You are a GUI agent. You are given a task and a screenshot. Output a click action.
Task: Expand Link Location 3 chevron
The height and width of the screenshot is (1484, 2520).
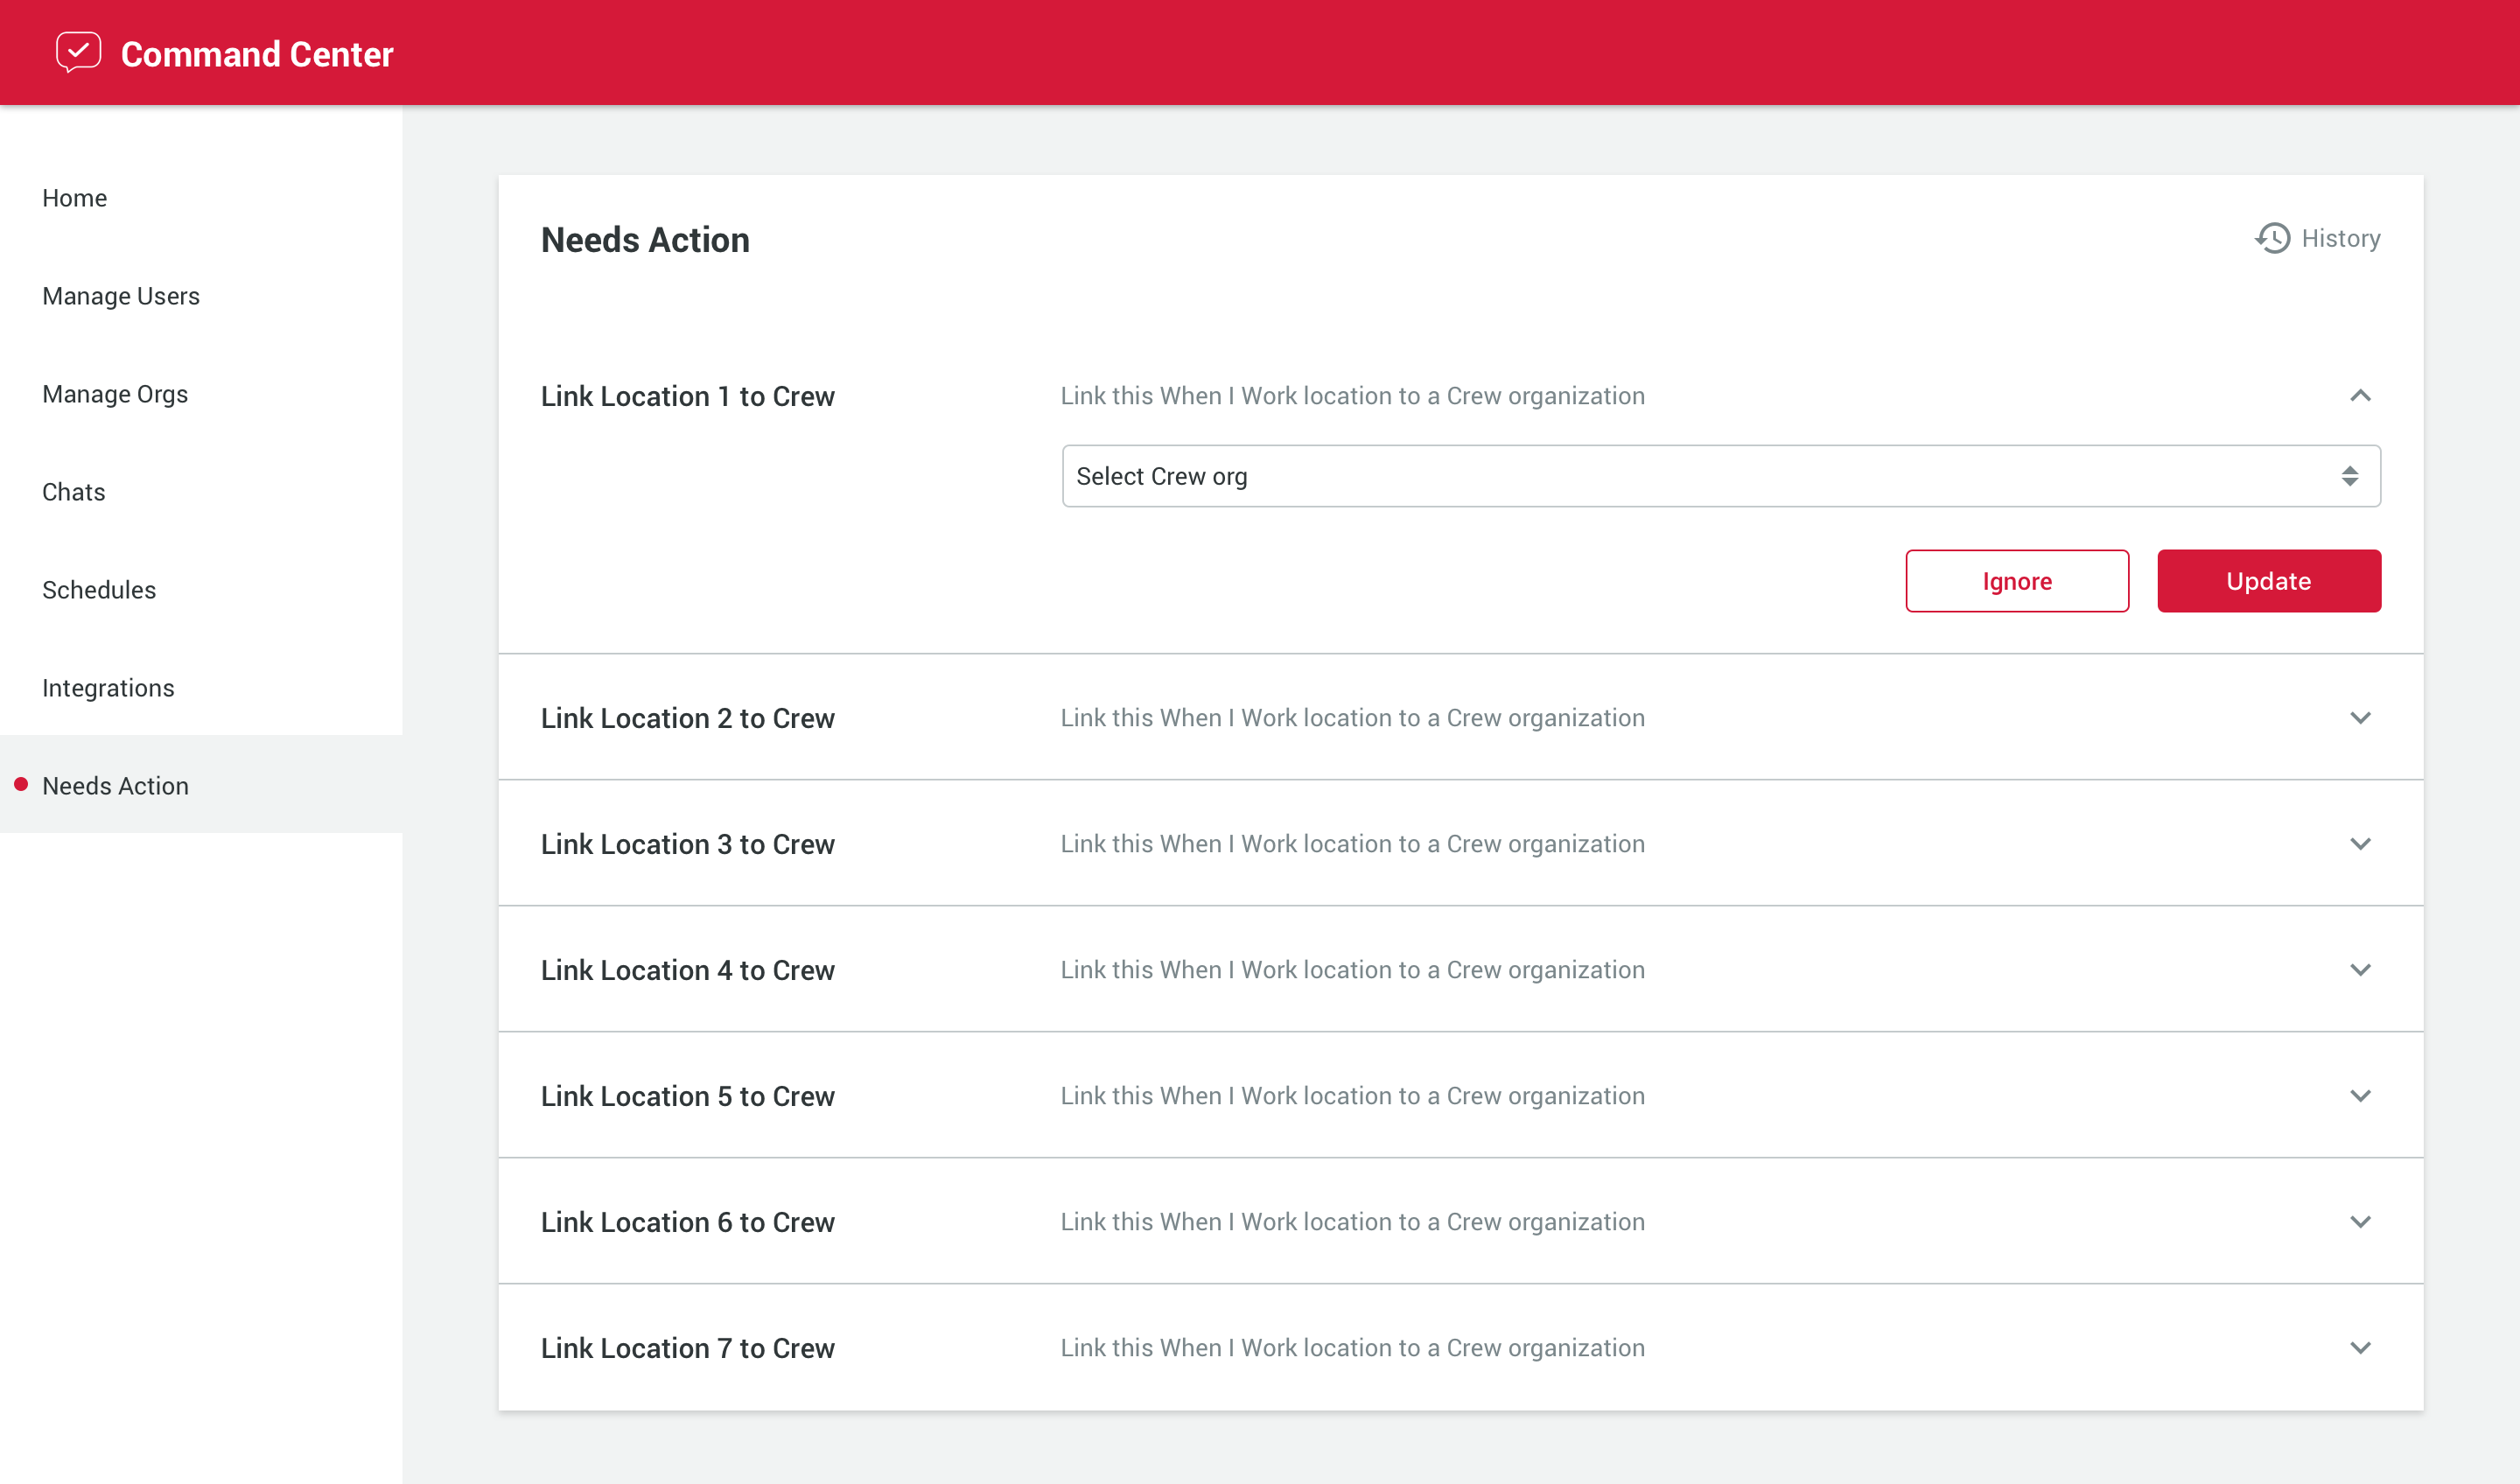2360,844
